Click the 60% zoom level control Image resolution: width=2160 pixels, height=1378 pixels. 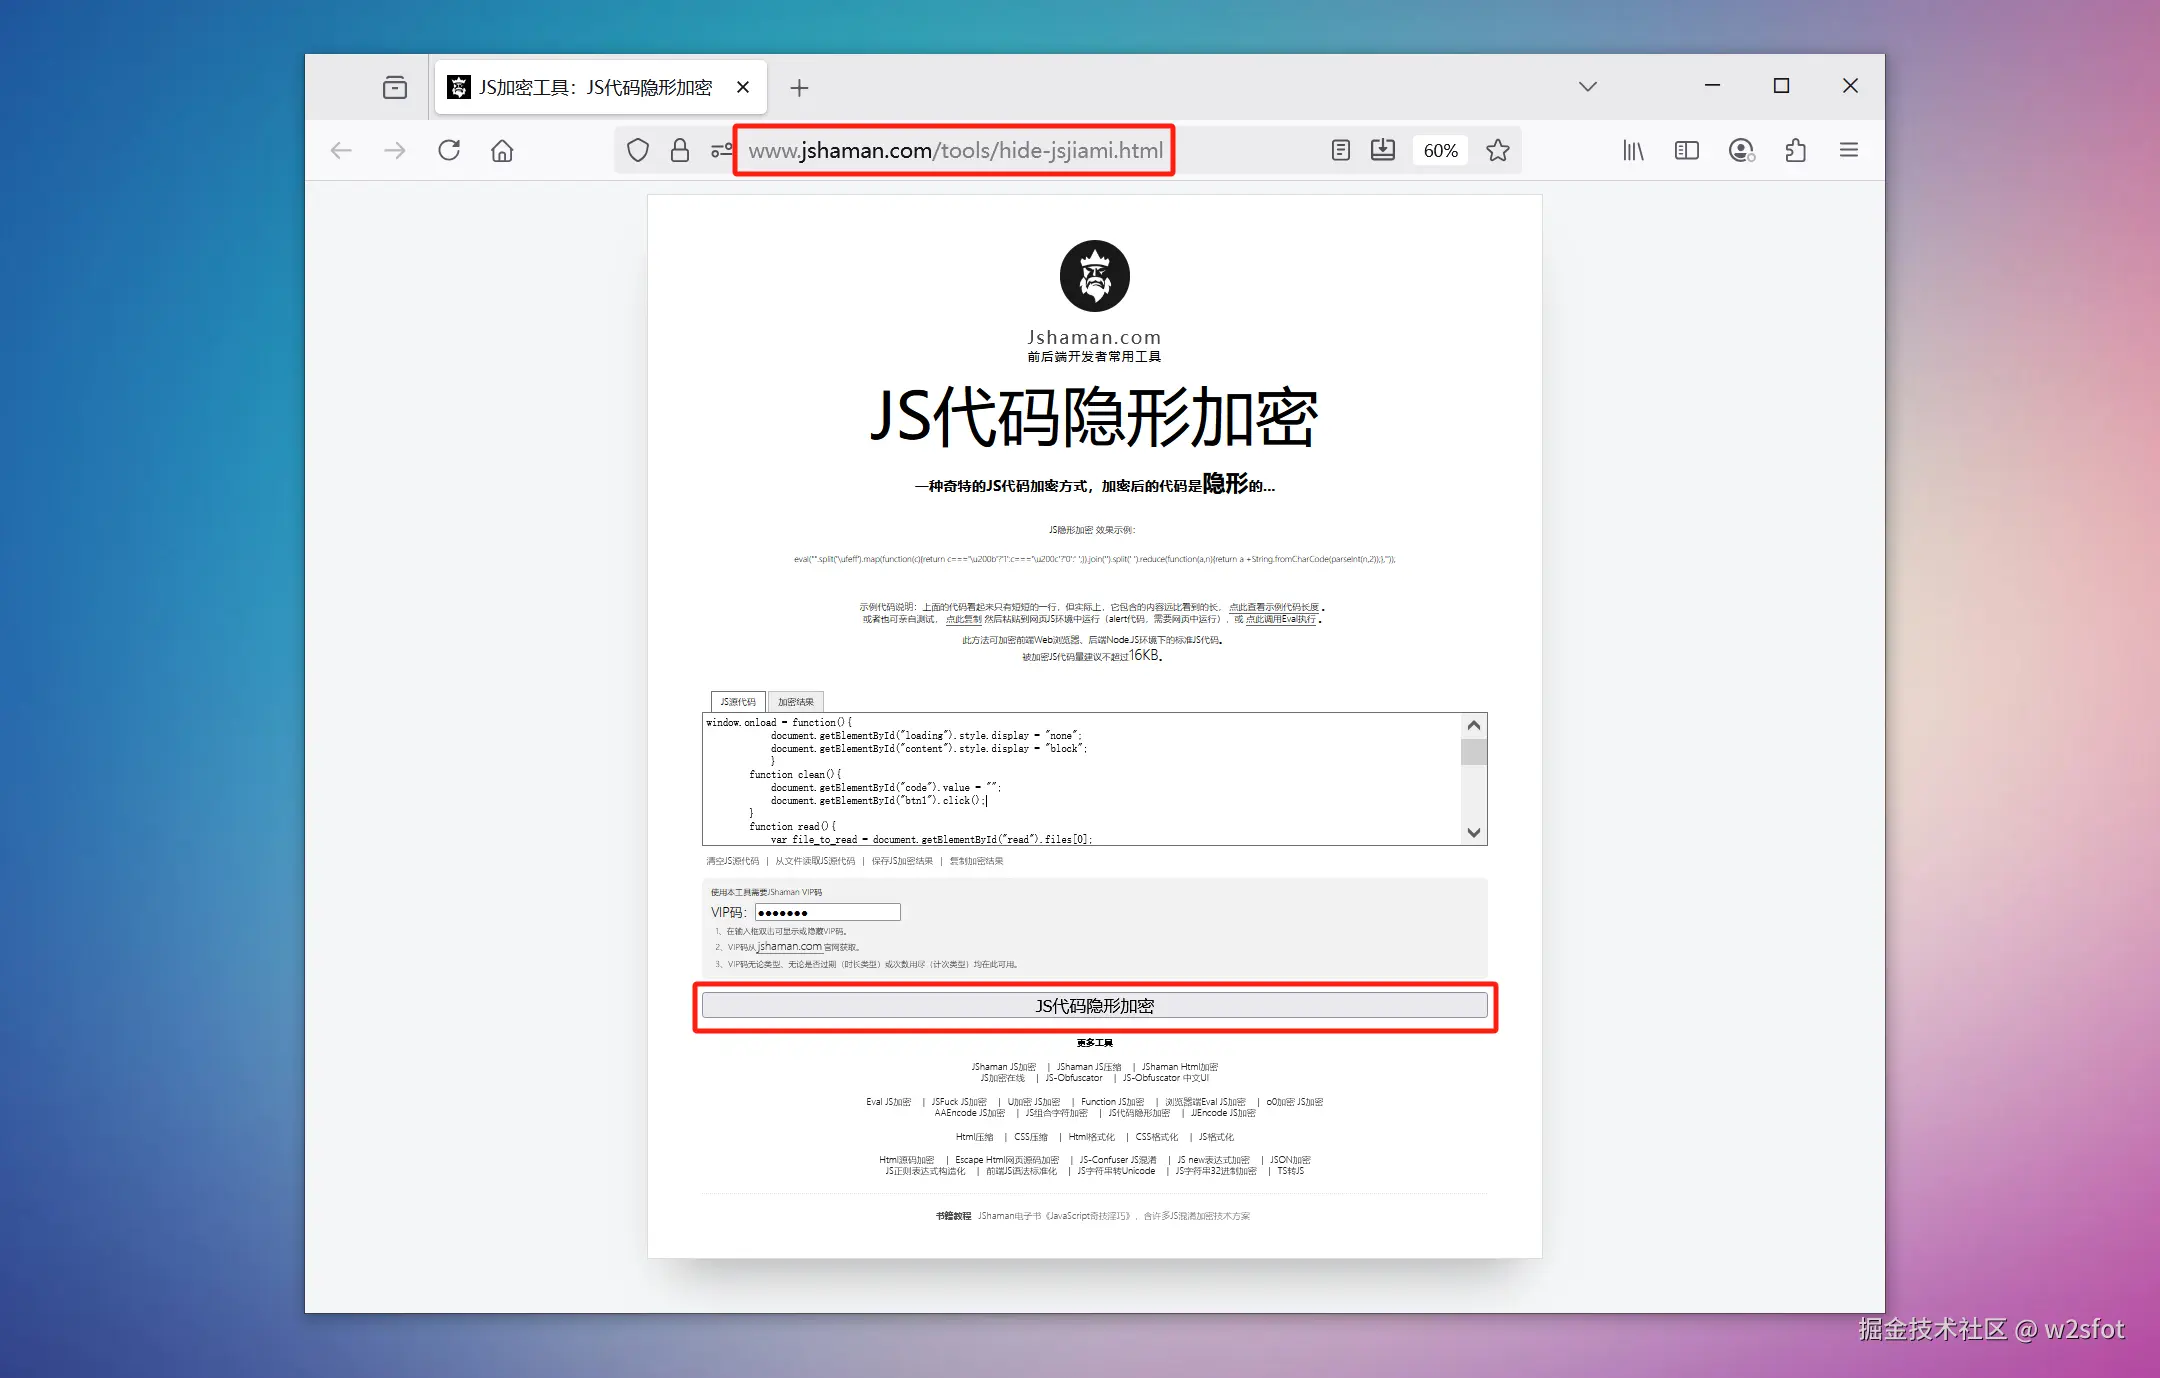pyautogui.click(x=1440, y=150)
